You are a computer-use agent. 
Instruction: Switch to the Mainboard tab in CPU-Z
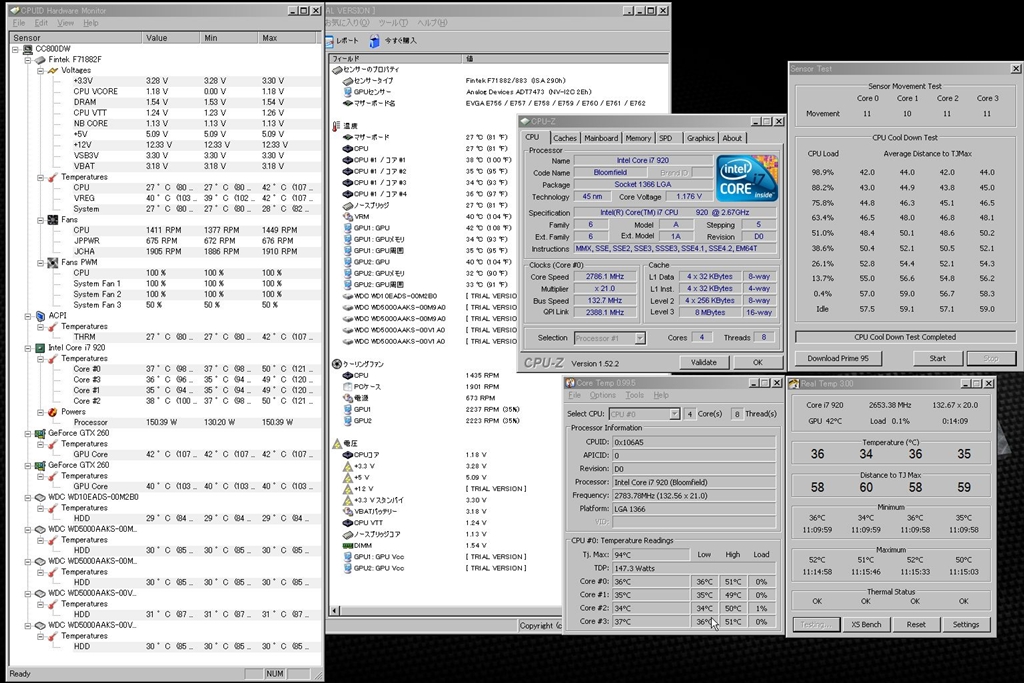pyautogui.click(x=601, y=138)
